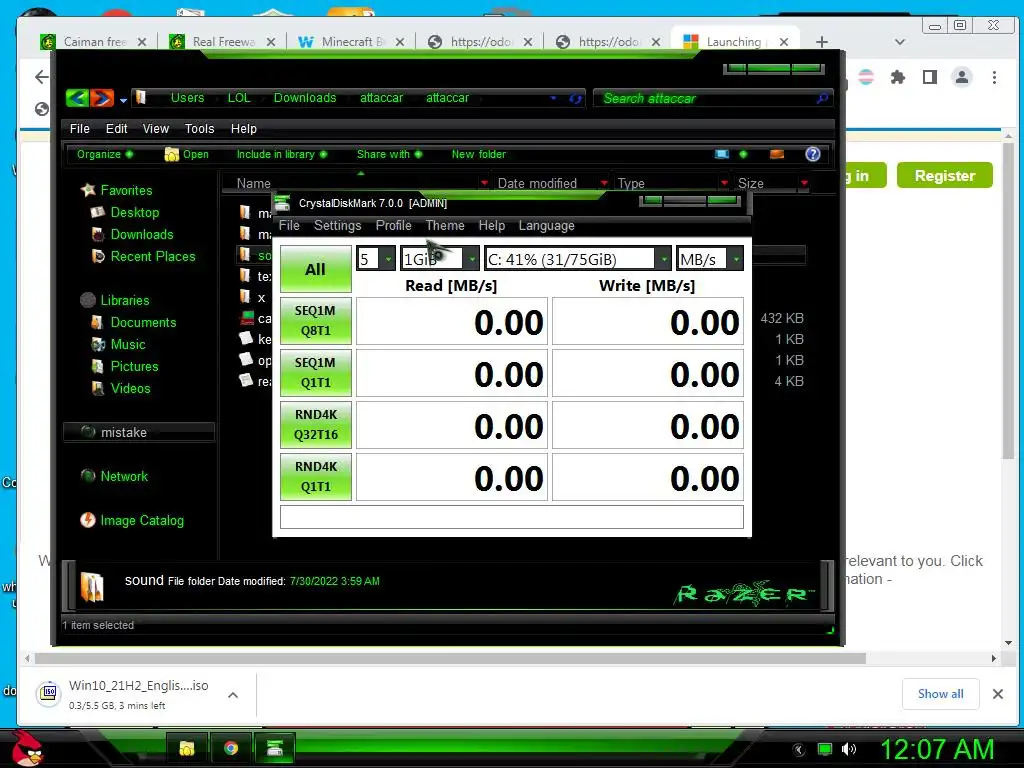This screenshot has width=1024, height=768.
Task: Switch to the Minecraft browser tab
Action: (x=353, y=42)
